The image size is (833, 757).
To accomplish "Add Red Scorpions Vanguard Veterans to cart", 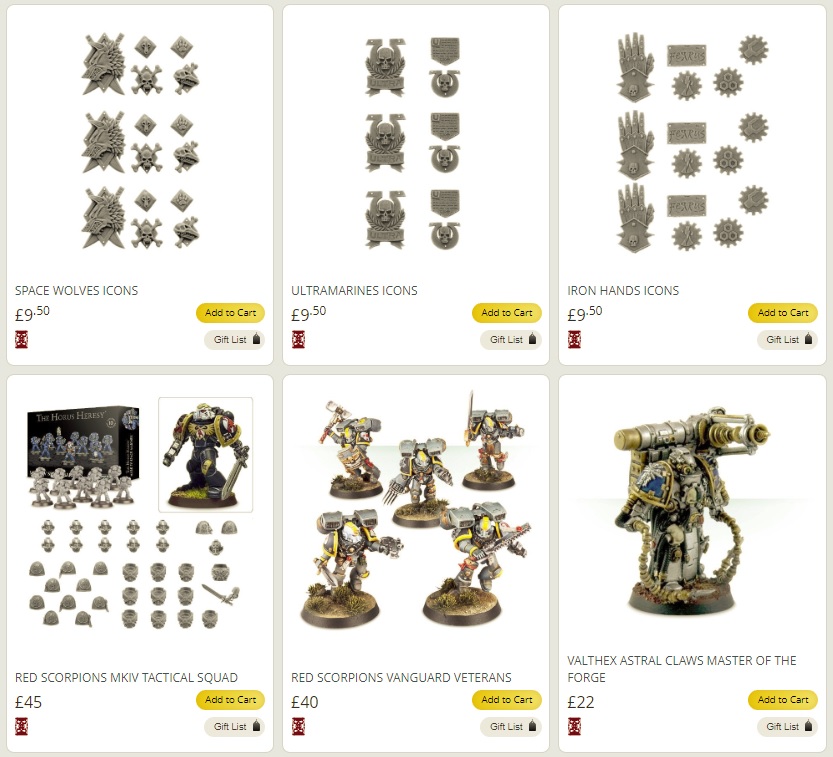I will tap(506, 700).
